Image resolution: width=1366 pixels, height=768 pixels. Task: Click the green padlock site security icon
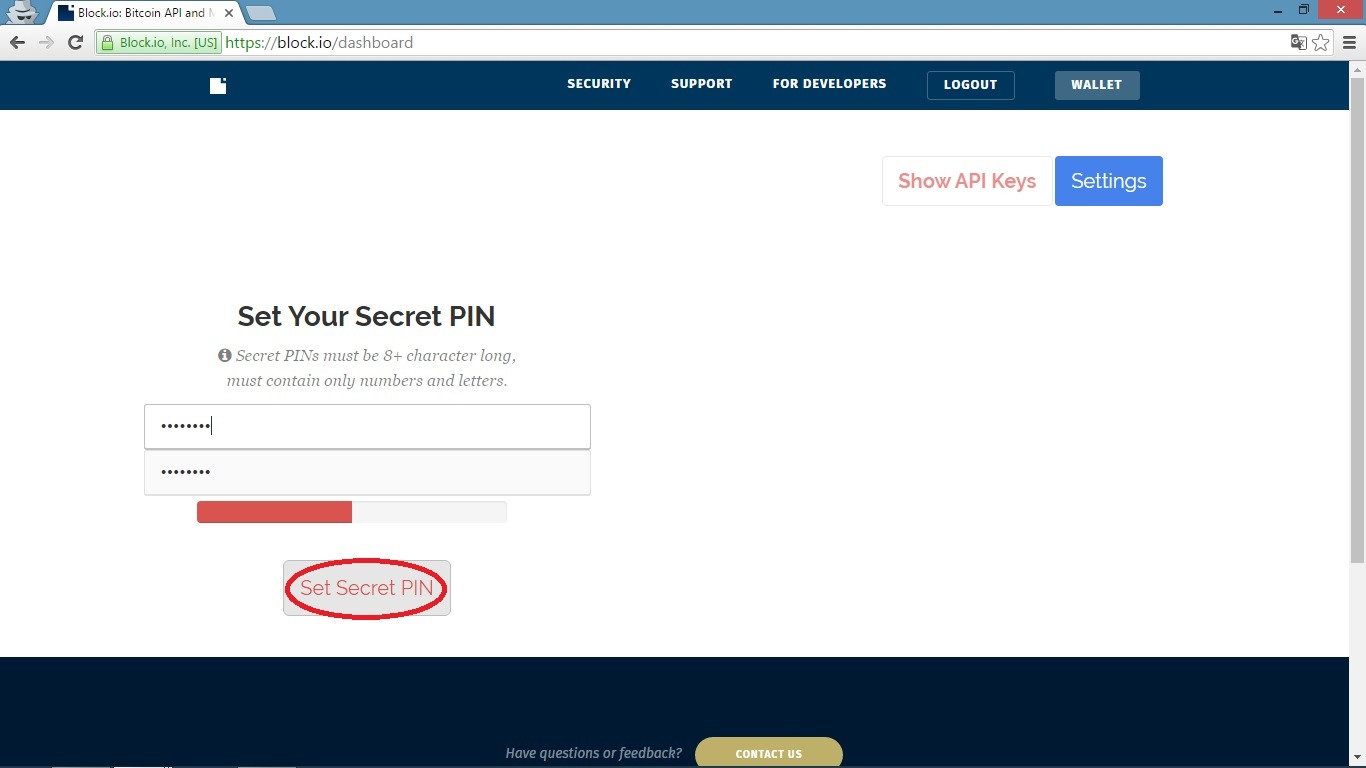tap(107, 42)
